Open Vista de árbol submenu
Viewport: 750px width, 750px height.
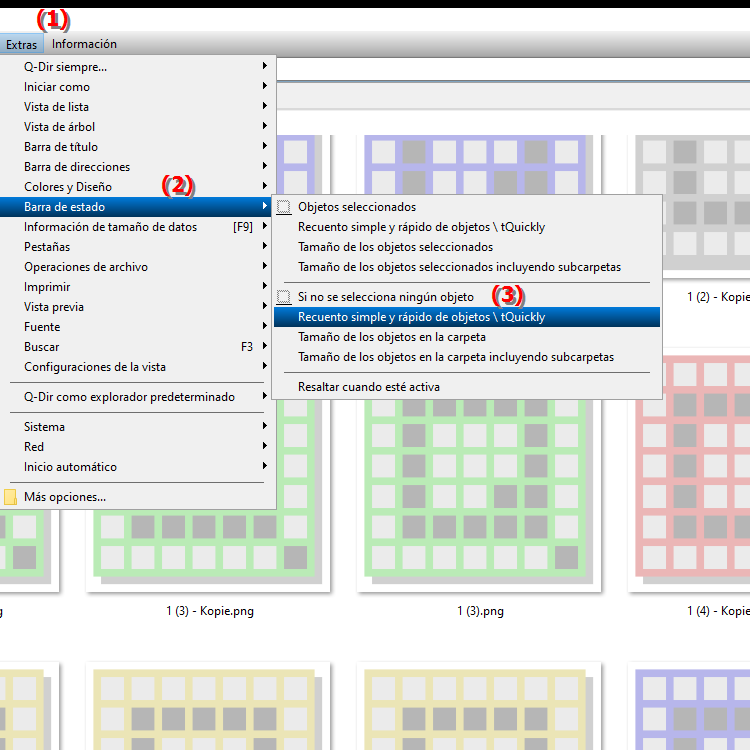click(138, 127)
